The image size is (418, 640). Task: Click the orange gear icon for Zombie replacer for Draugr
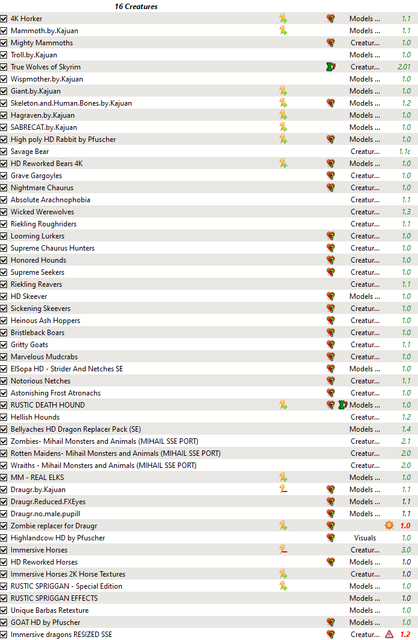pos(389,525)
